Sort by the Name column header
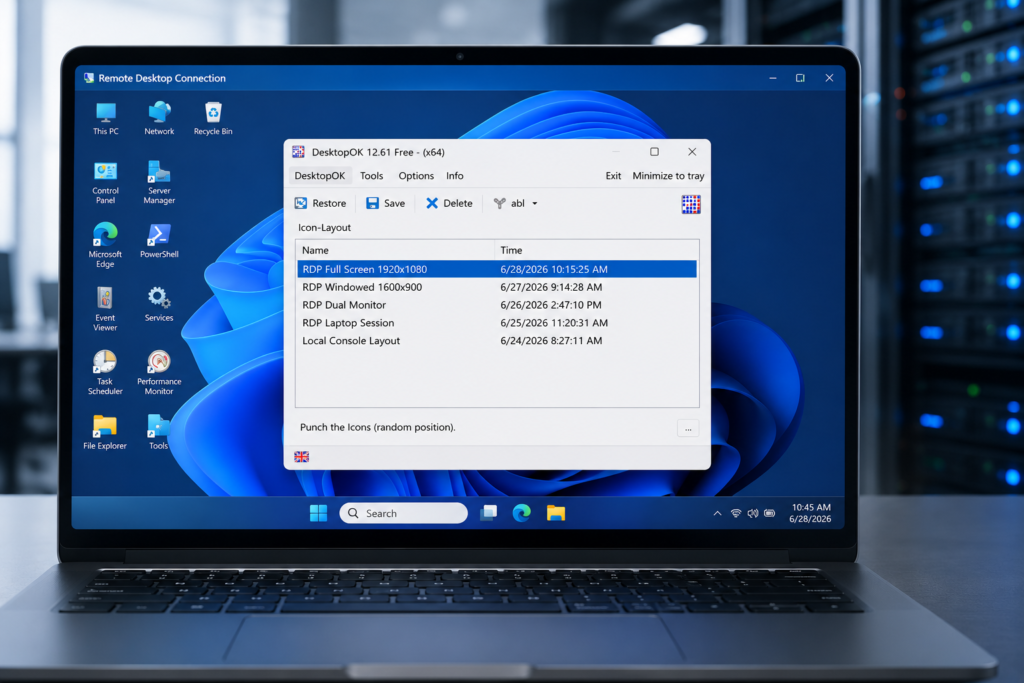 click(395, 250)
